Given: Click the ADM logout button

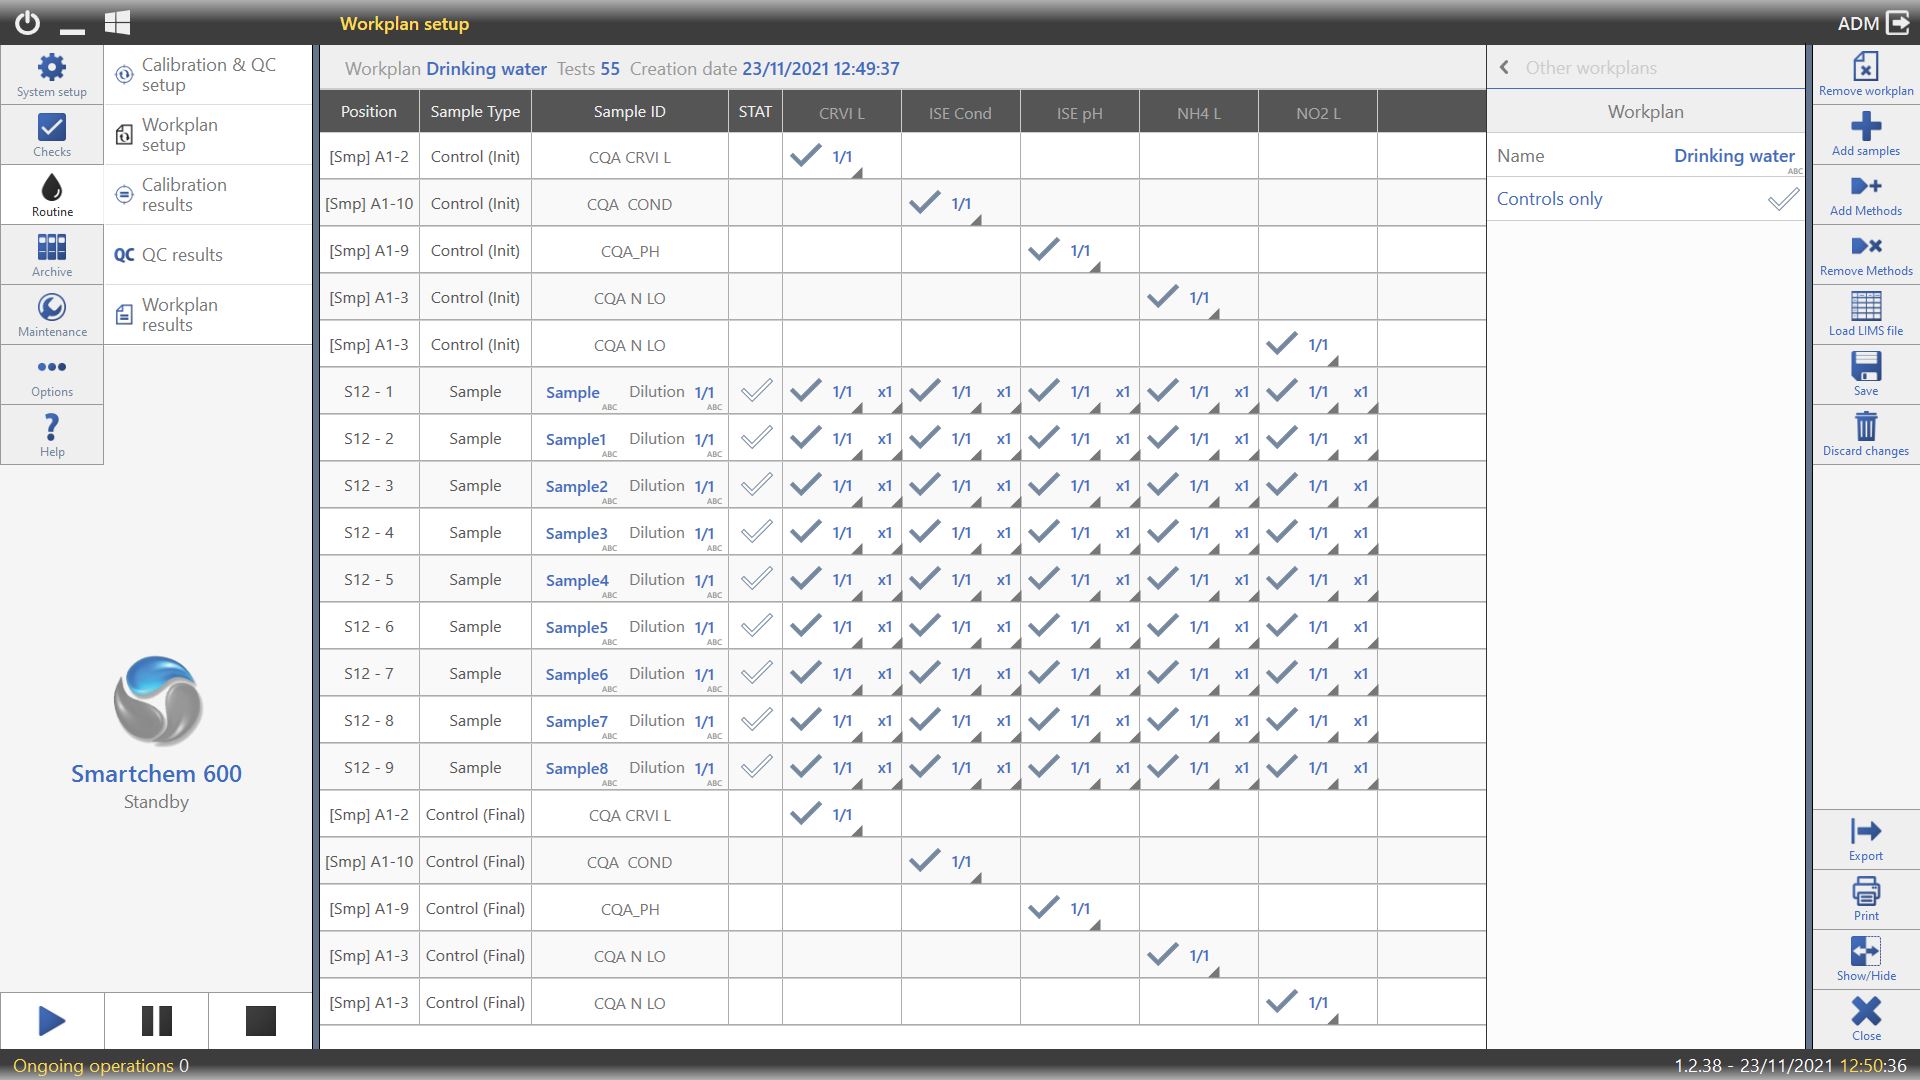Looking at the screenshot, I should click(x=1898, y=23).
